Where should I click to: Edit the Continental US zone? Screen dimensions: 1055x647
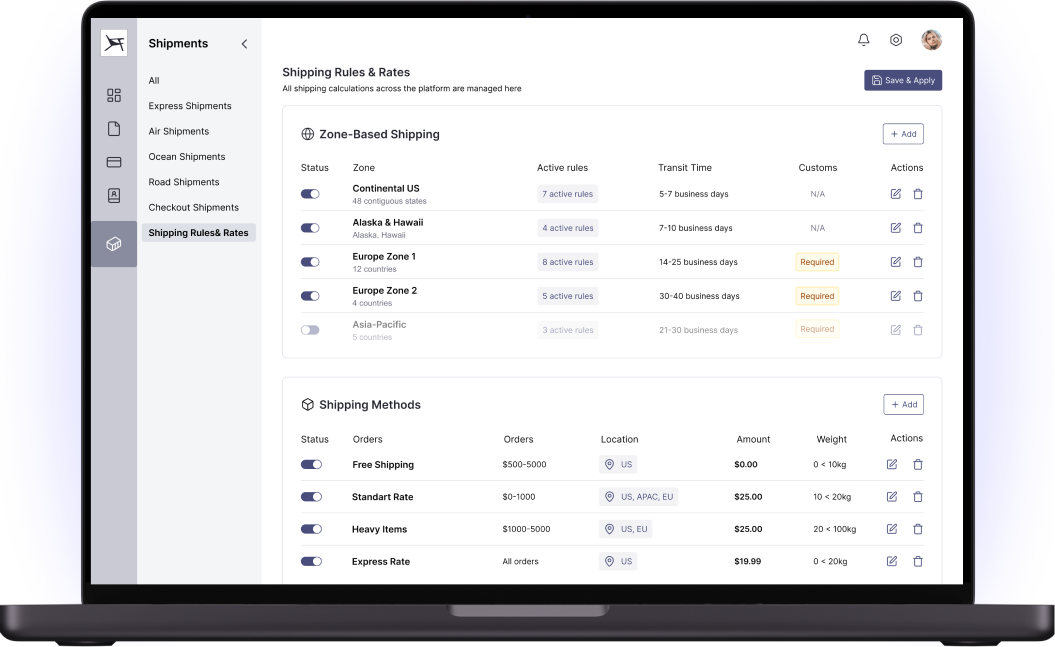click(x=895, y=194)
